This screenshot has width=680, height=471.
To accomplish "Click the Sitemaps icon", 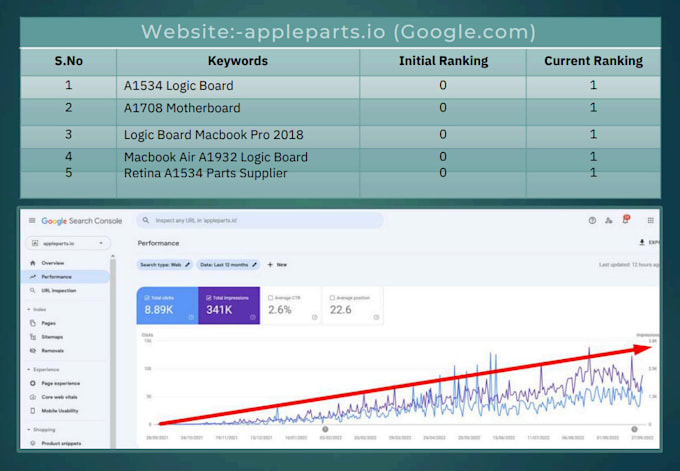I will tap(33, 337).
